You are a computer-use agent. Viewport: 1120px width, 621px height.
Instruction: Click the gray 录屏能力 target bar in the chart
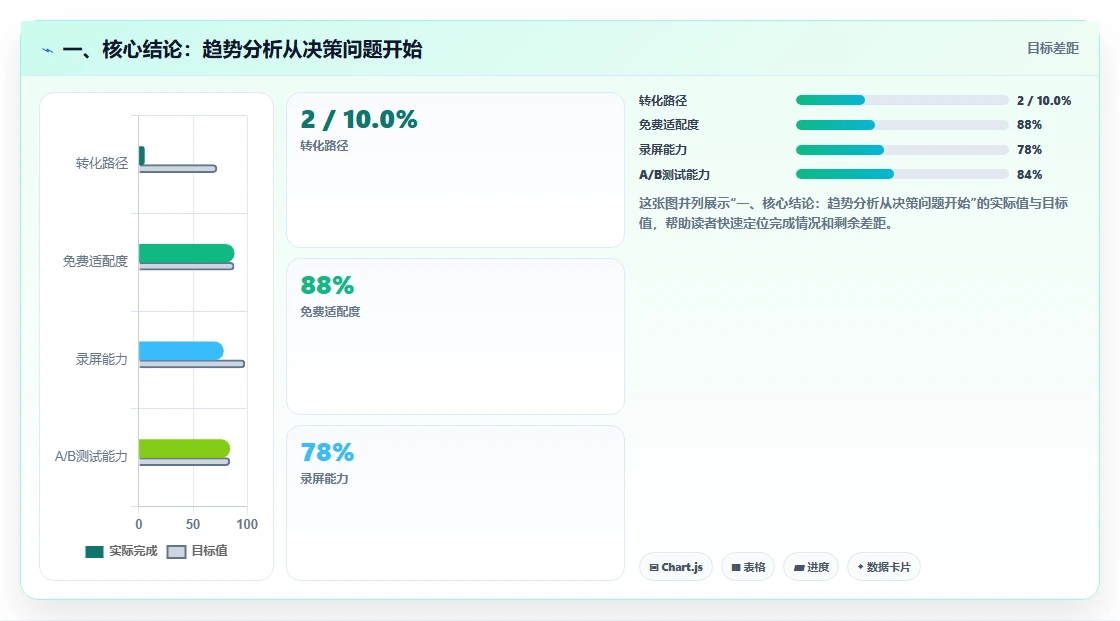coord(191,364)
